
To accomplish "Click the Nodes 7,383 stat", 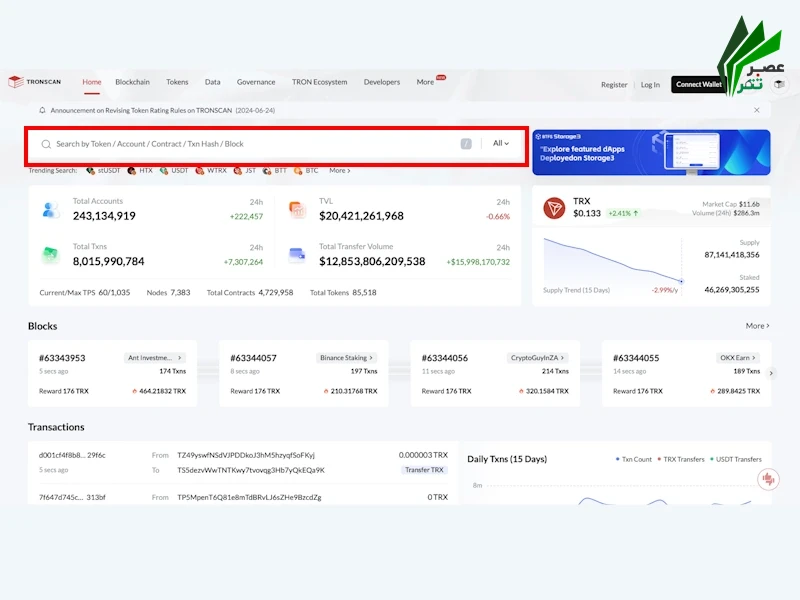I will 168,292.
